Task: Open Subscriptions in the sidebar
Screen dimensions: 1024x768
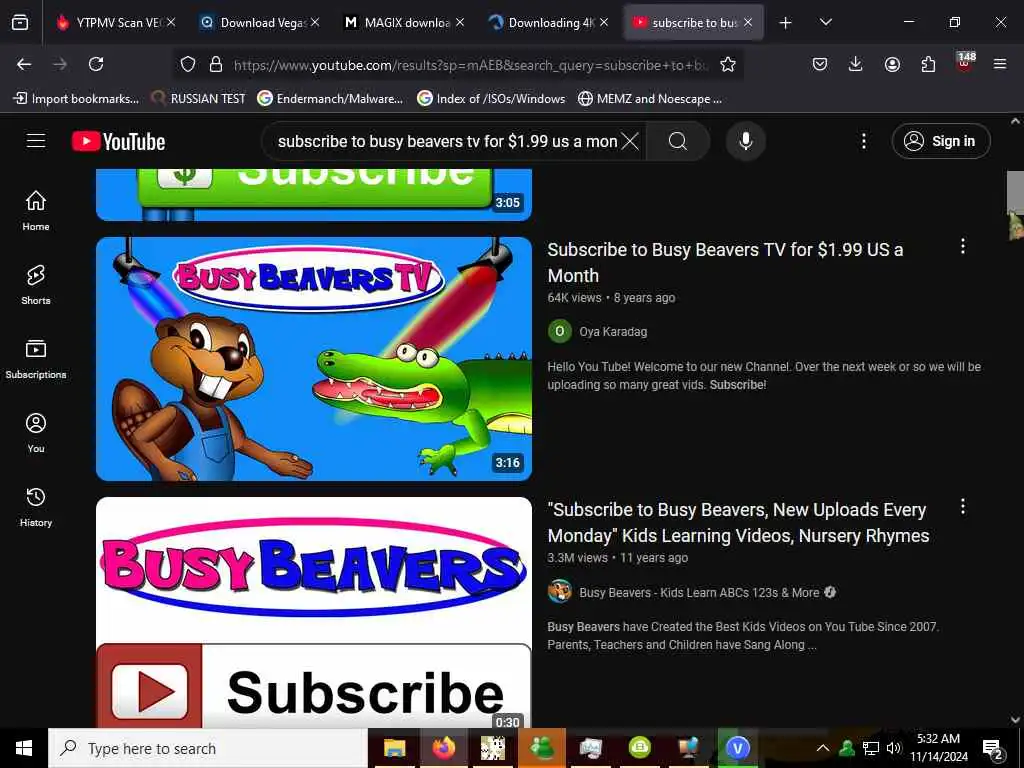Action: click(36, 359)
